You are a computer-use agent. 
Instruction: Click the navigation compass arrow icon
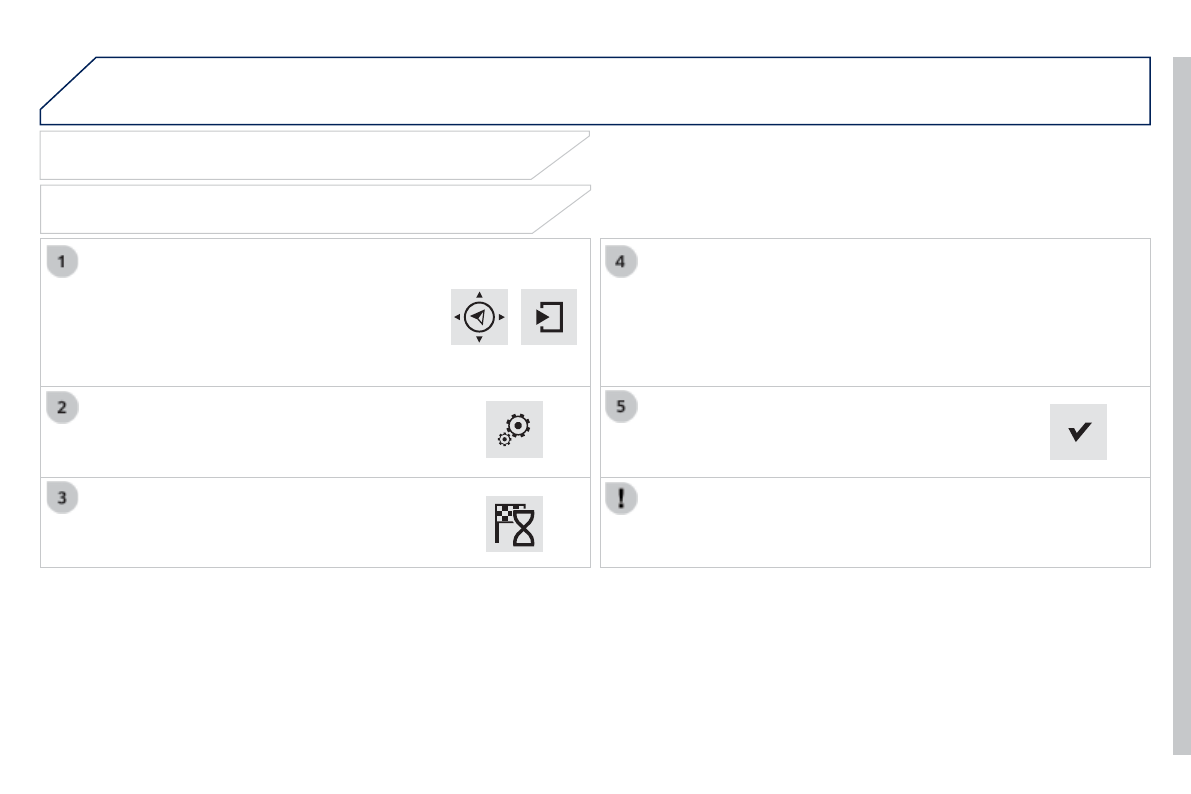point(479,317)
